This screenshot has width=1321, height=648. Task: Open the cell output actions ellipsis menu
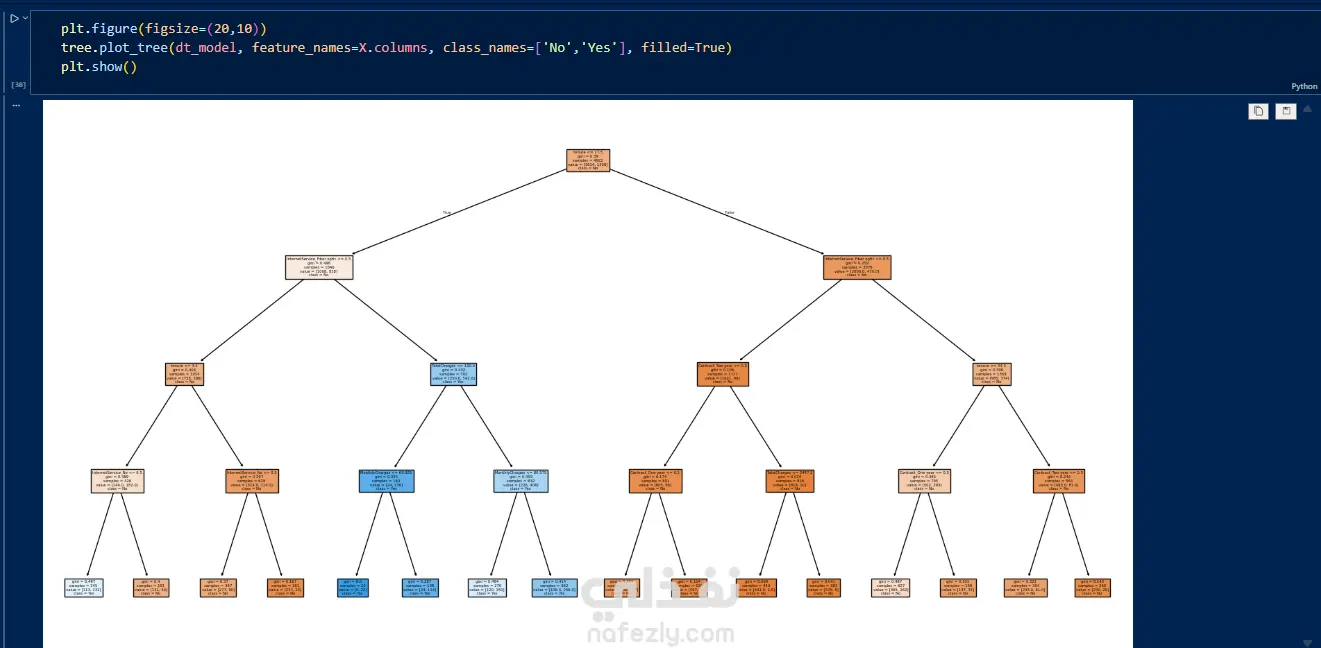pyautogui.click(x=16, y=104)
